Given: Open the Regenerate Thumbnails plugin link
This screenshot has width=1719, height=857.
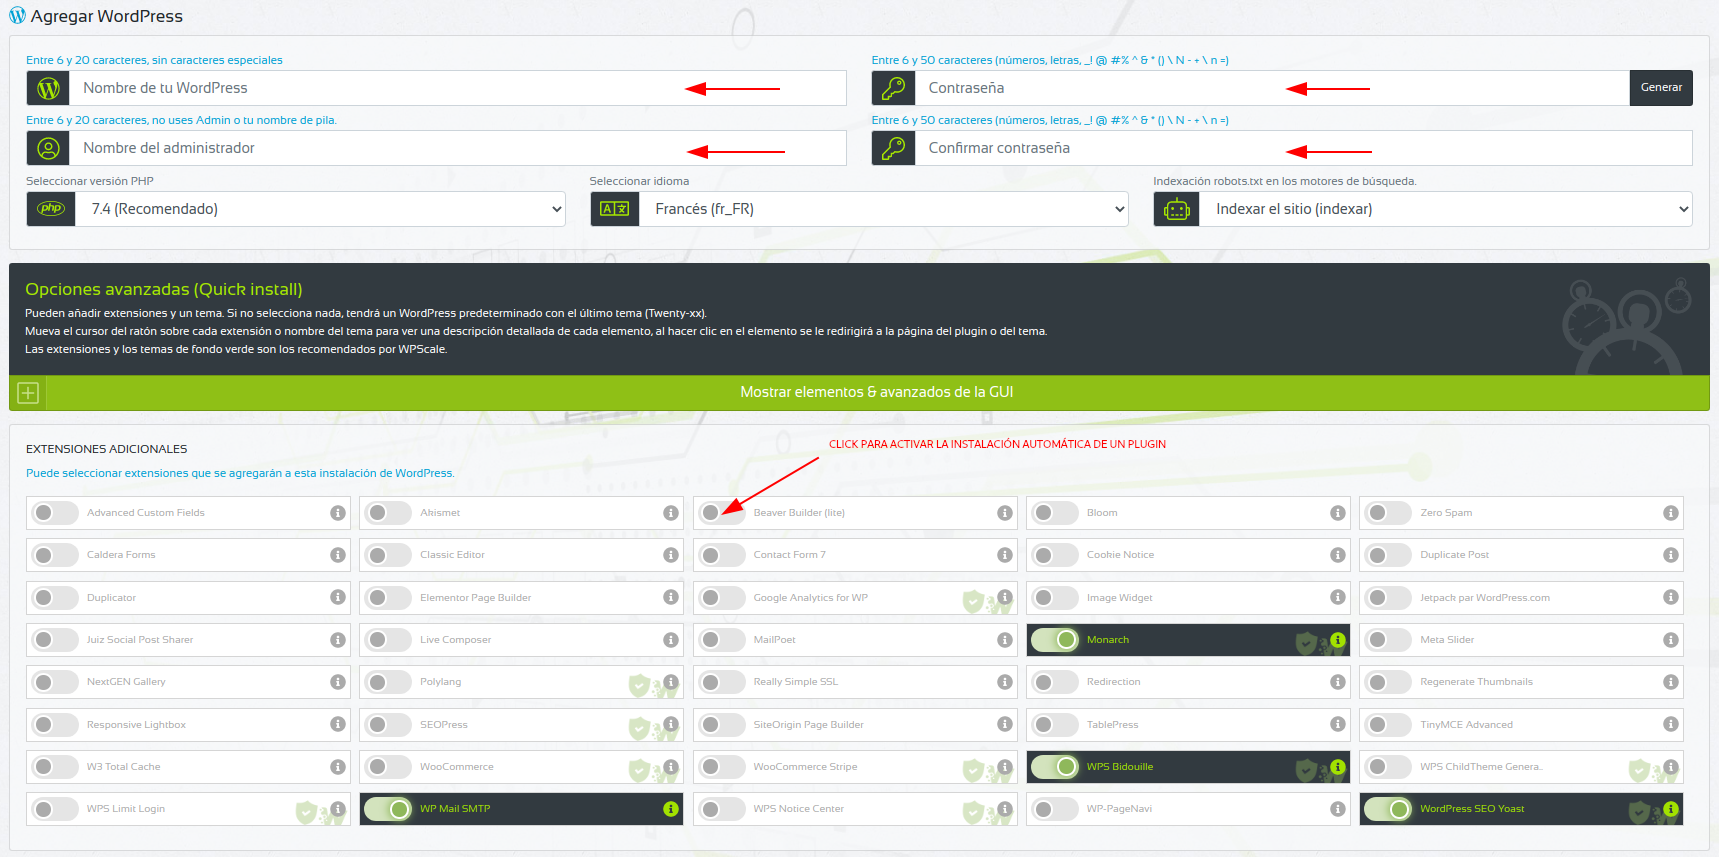Looking at the screenshot, I should click(x=1476, y=682).
